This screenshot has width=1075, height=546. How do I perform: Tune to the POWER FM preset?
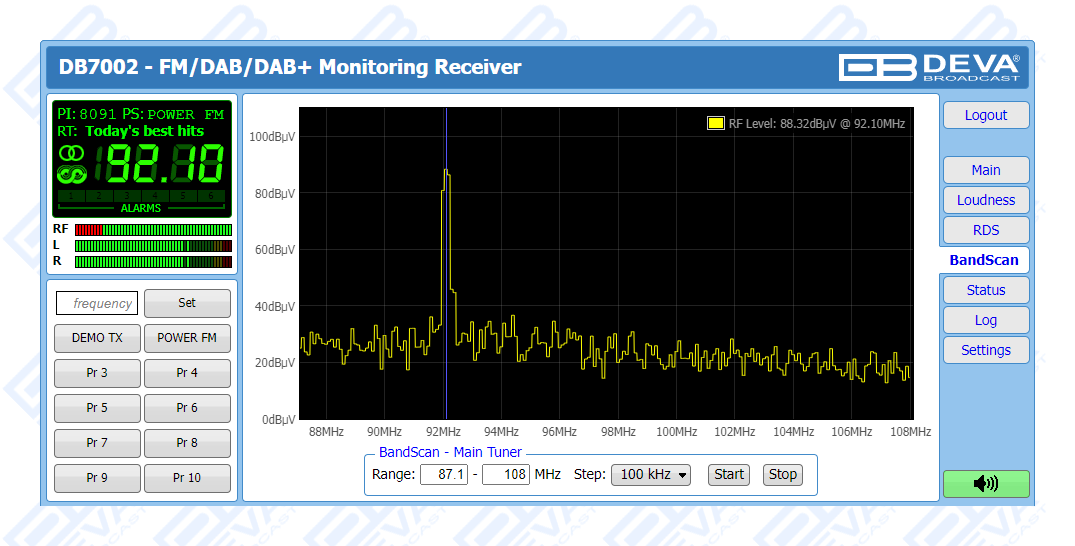[x=187, y=338]
